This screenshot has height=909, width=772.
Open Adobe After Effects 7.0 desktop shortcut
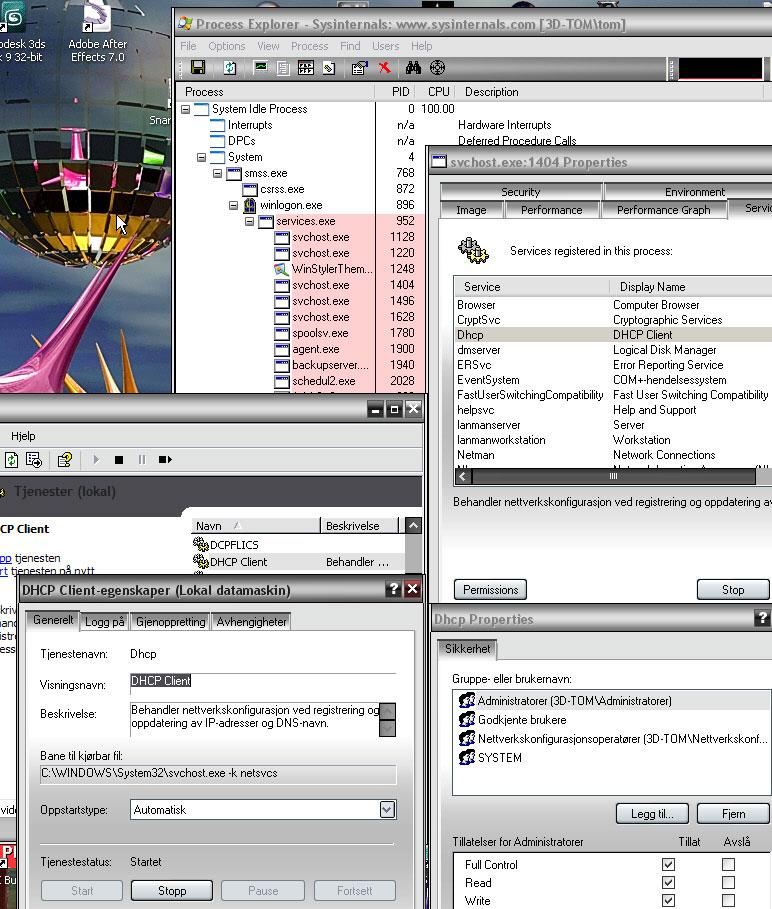tap(97, 32)
